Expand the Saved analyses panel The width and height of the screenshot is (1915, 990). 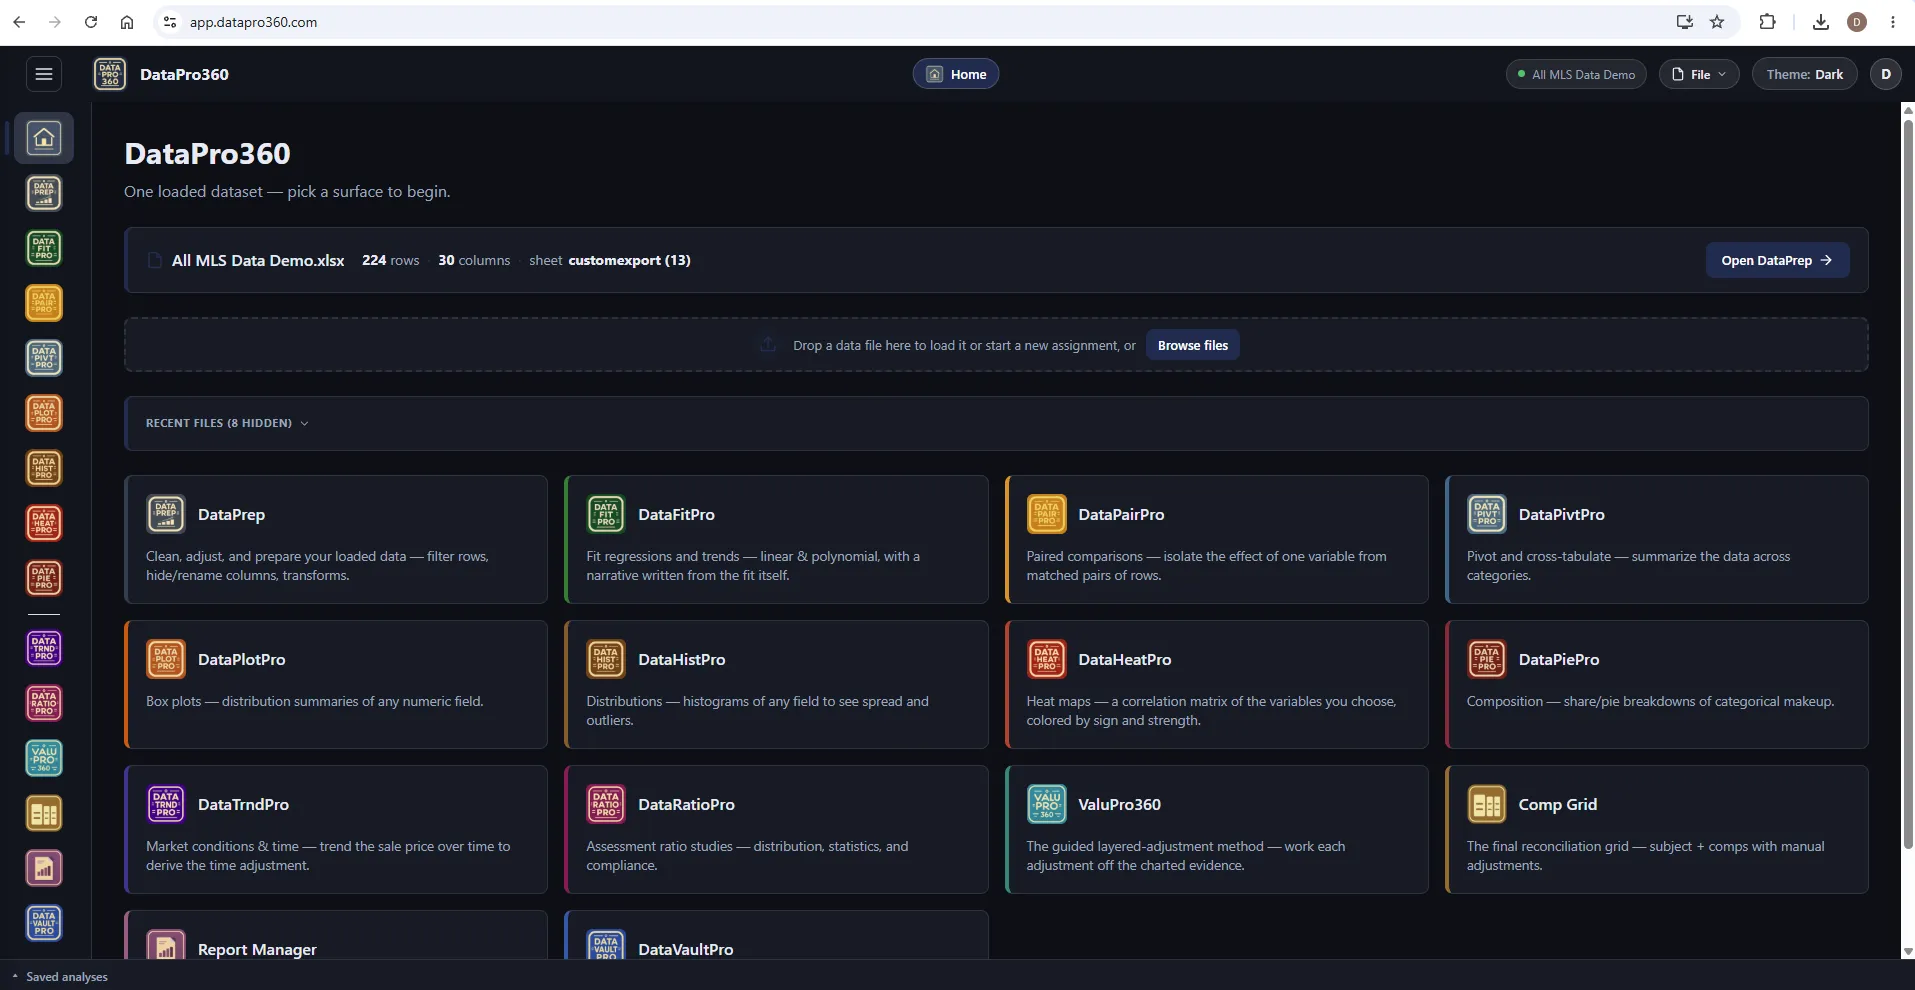[60, 977]
